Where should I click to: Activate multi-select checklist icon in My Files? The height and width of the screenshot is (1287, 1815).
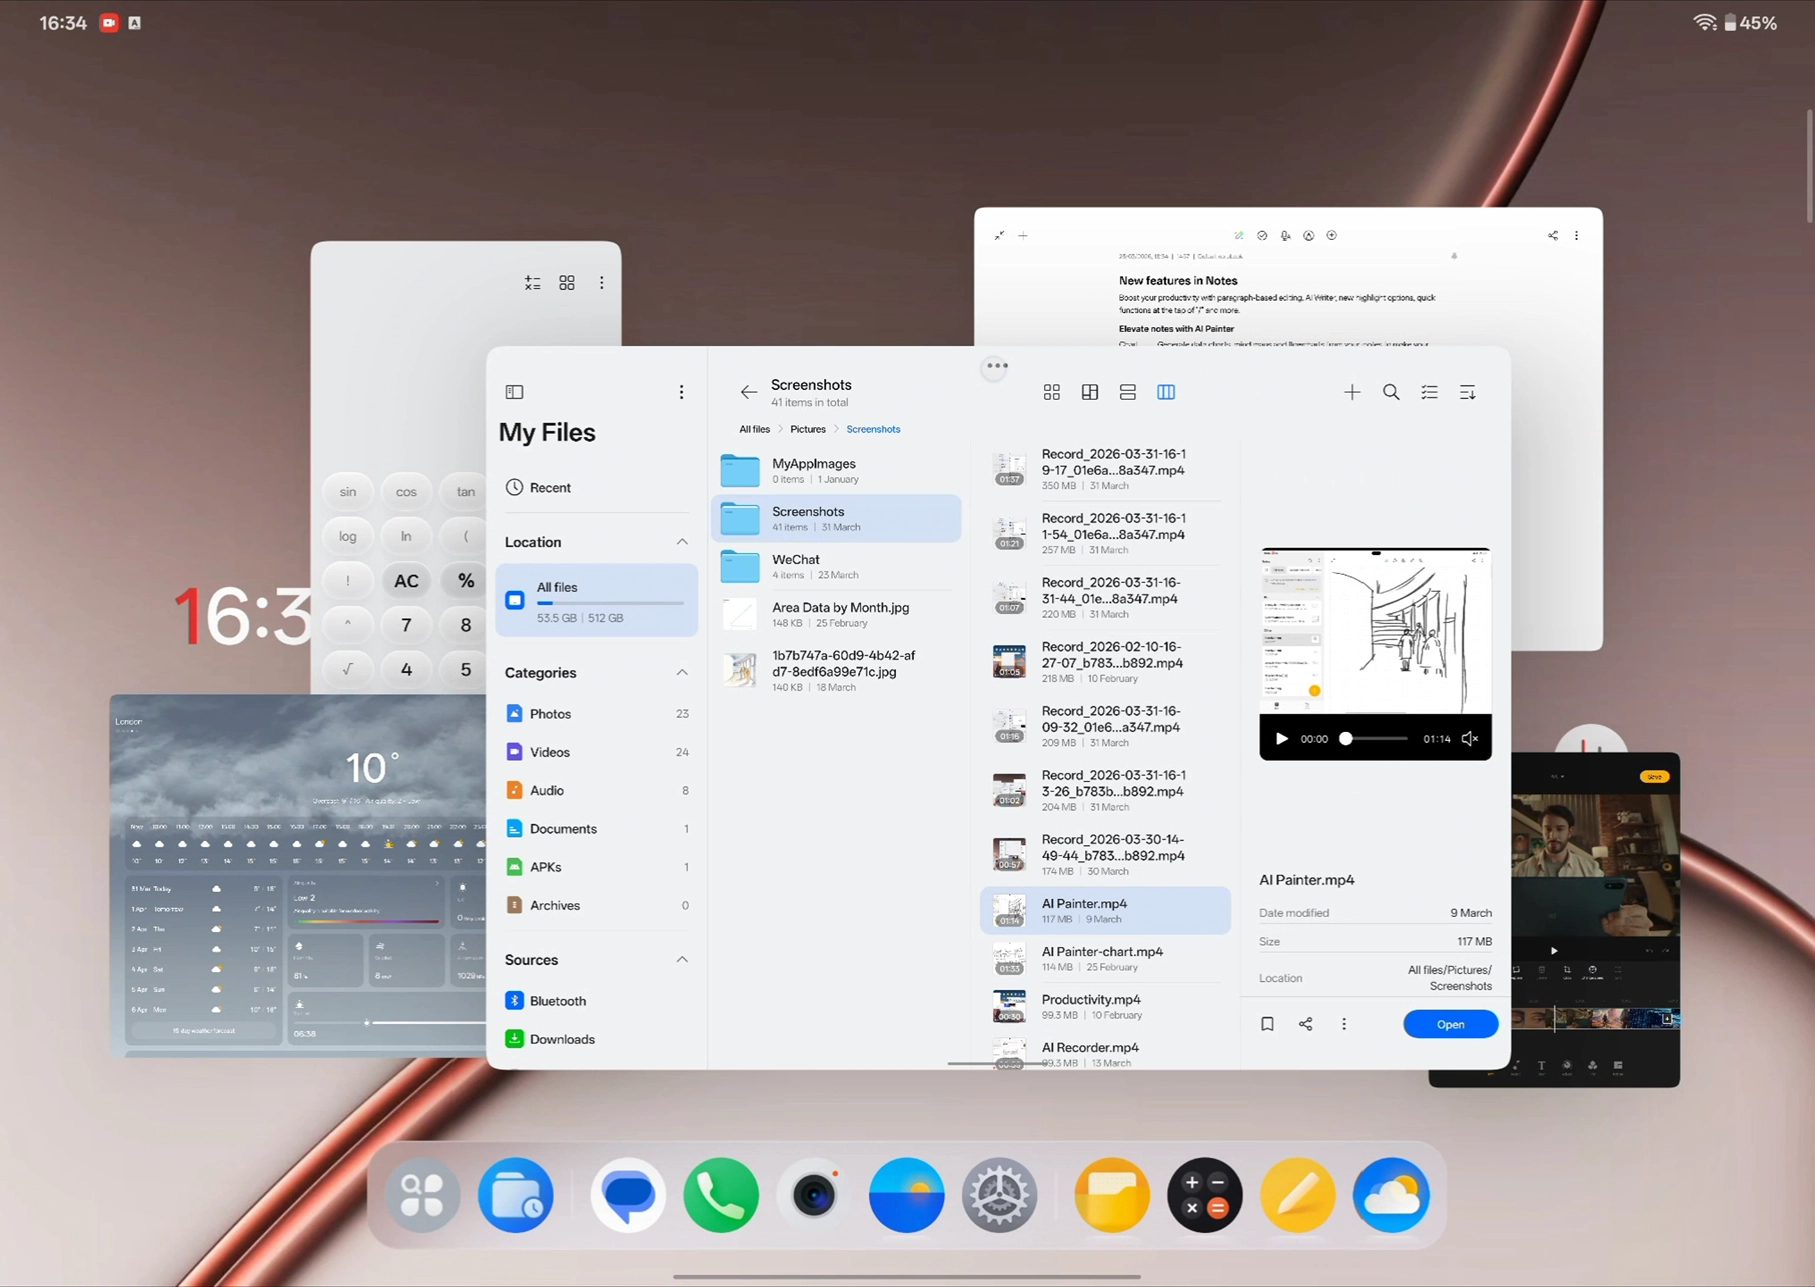(x=1429, y=392)
